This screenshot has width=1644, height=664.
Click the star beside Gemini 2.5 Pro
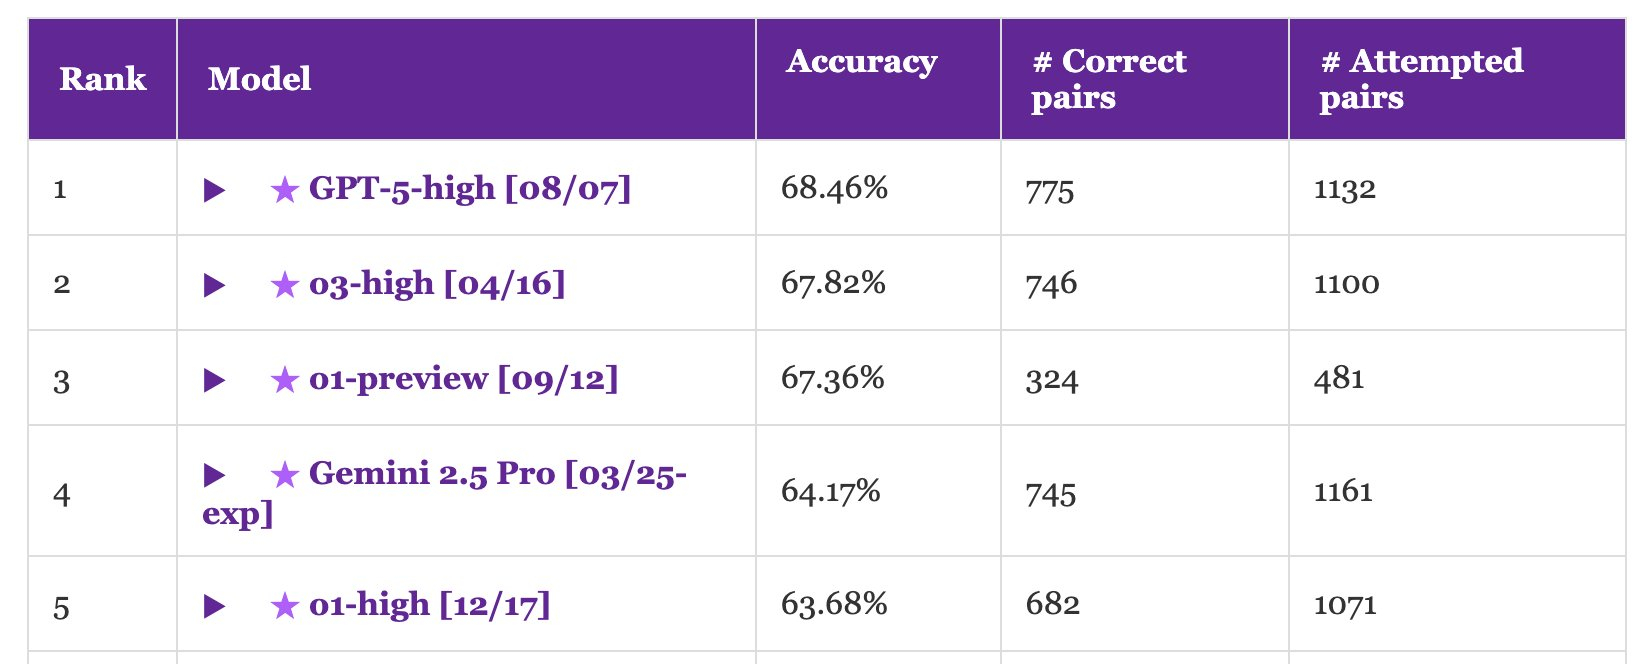pos(285,474)
